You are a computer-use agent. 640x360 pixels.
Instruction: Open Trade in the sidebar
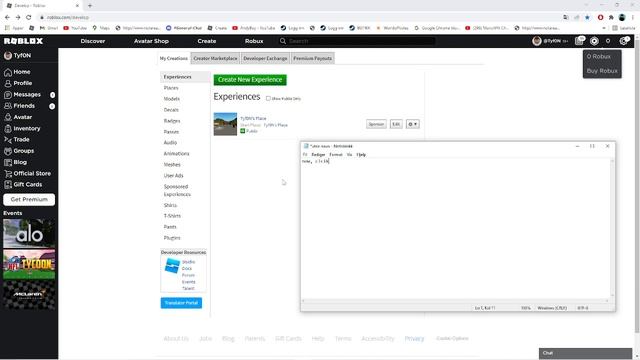click(x=17, y=139)
